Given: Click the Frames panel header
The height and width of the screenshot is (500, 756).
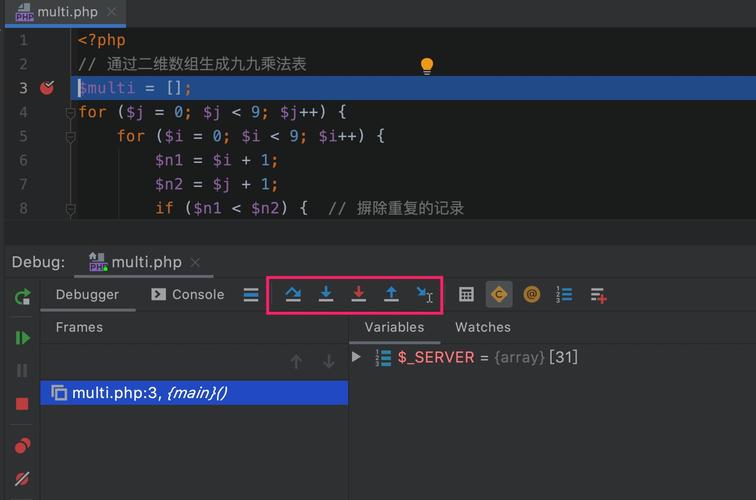Looking at the screenshot, I should coord(79,327).
